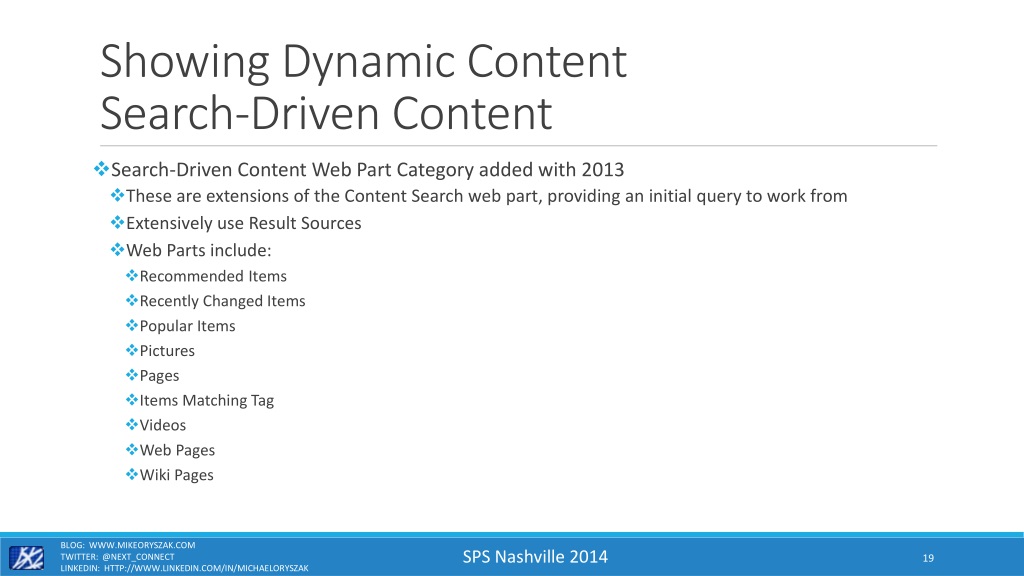
Task: Open the LinkedIn profile URL in footer
Action: [206, 568]
